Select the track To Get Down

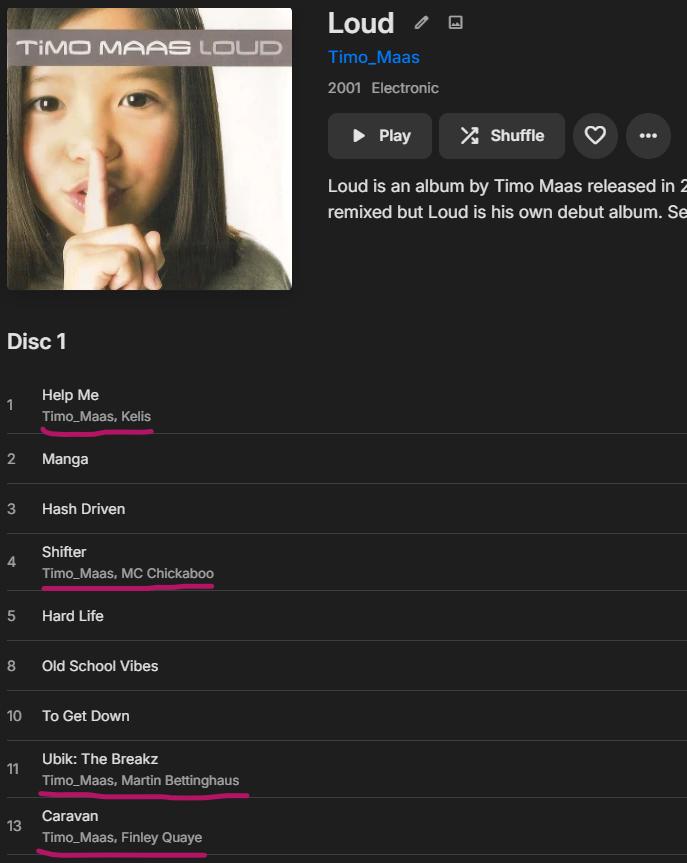point(85,716)
